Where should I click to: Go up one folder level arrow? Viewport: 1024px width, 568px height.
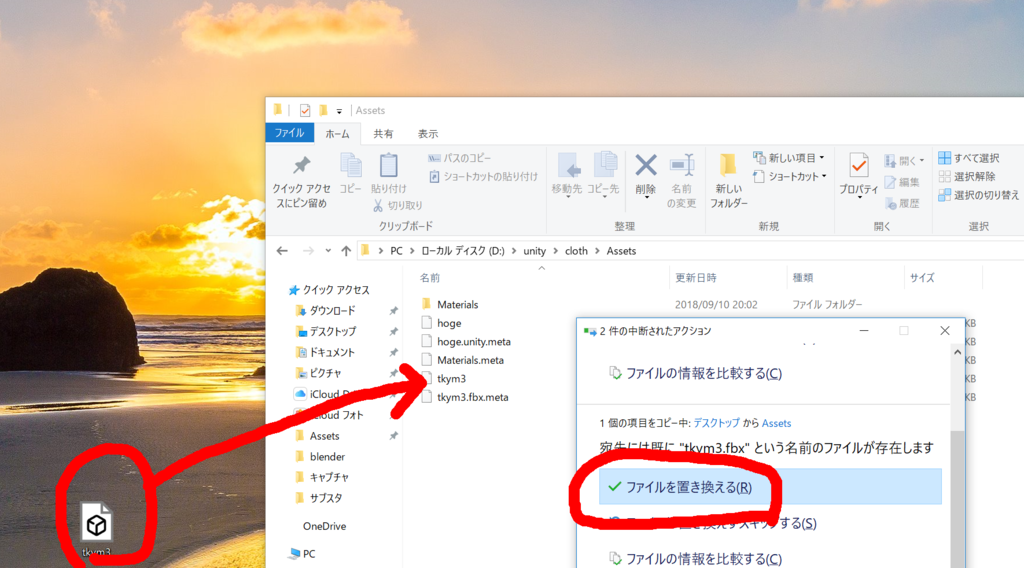[345, 251]
